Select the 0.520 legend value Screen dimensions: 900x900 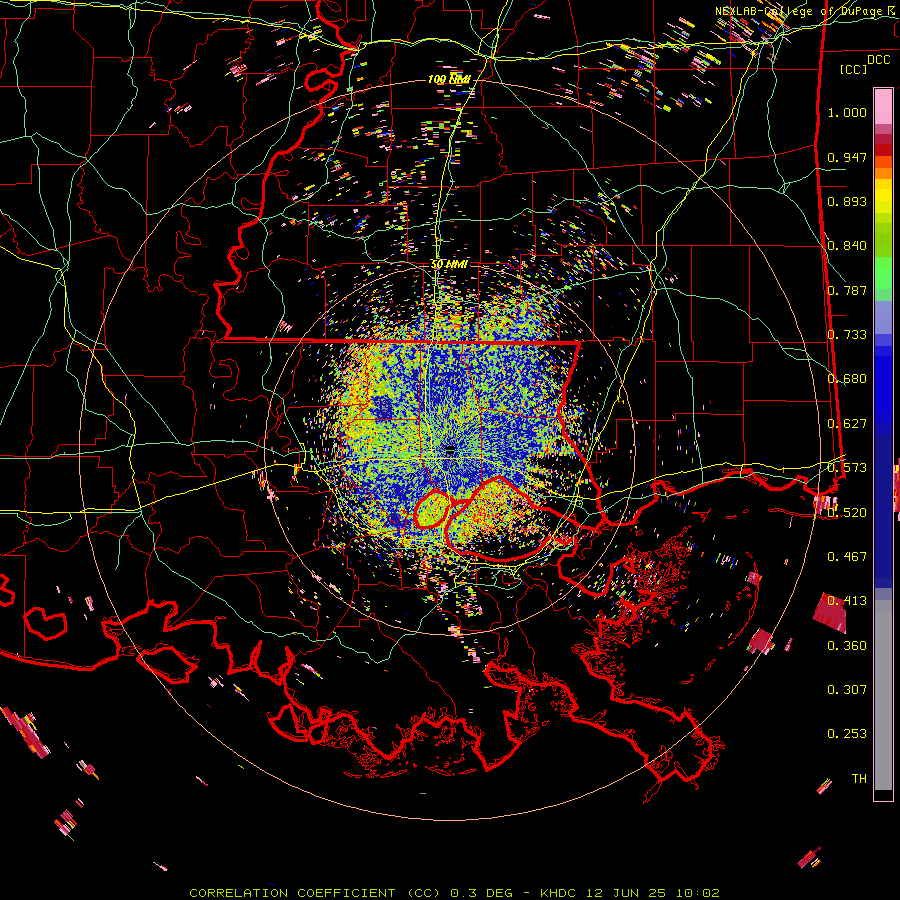(x=847, y=513)
